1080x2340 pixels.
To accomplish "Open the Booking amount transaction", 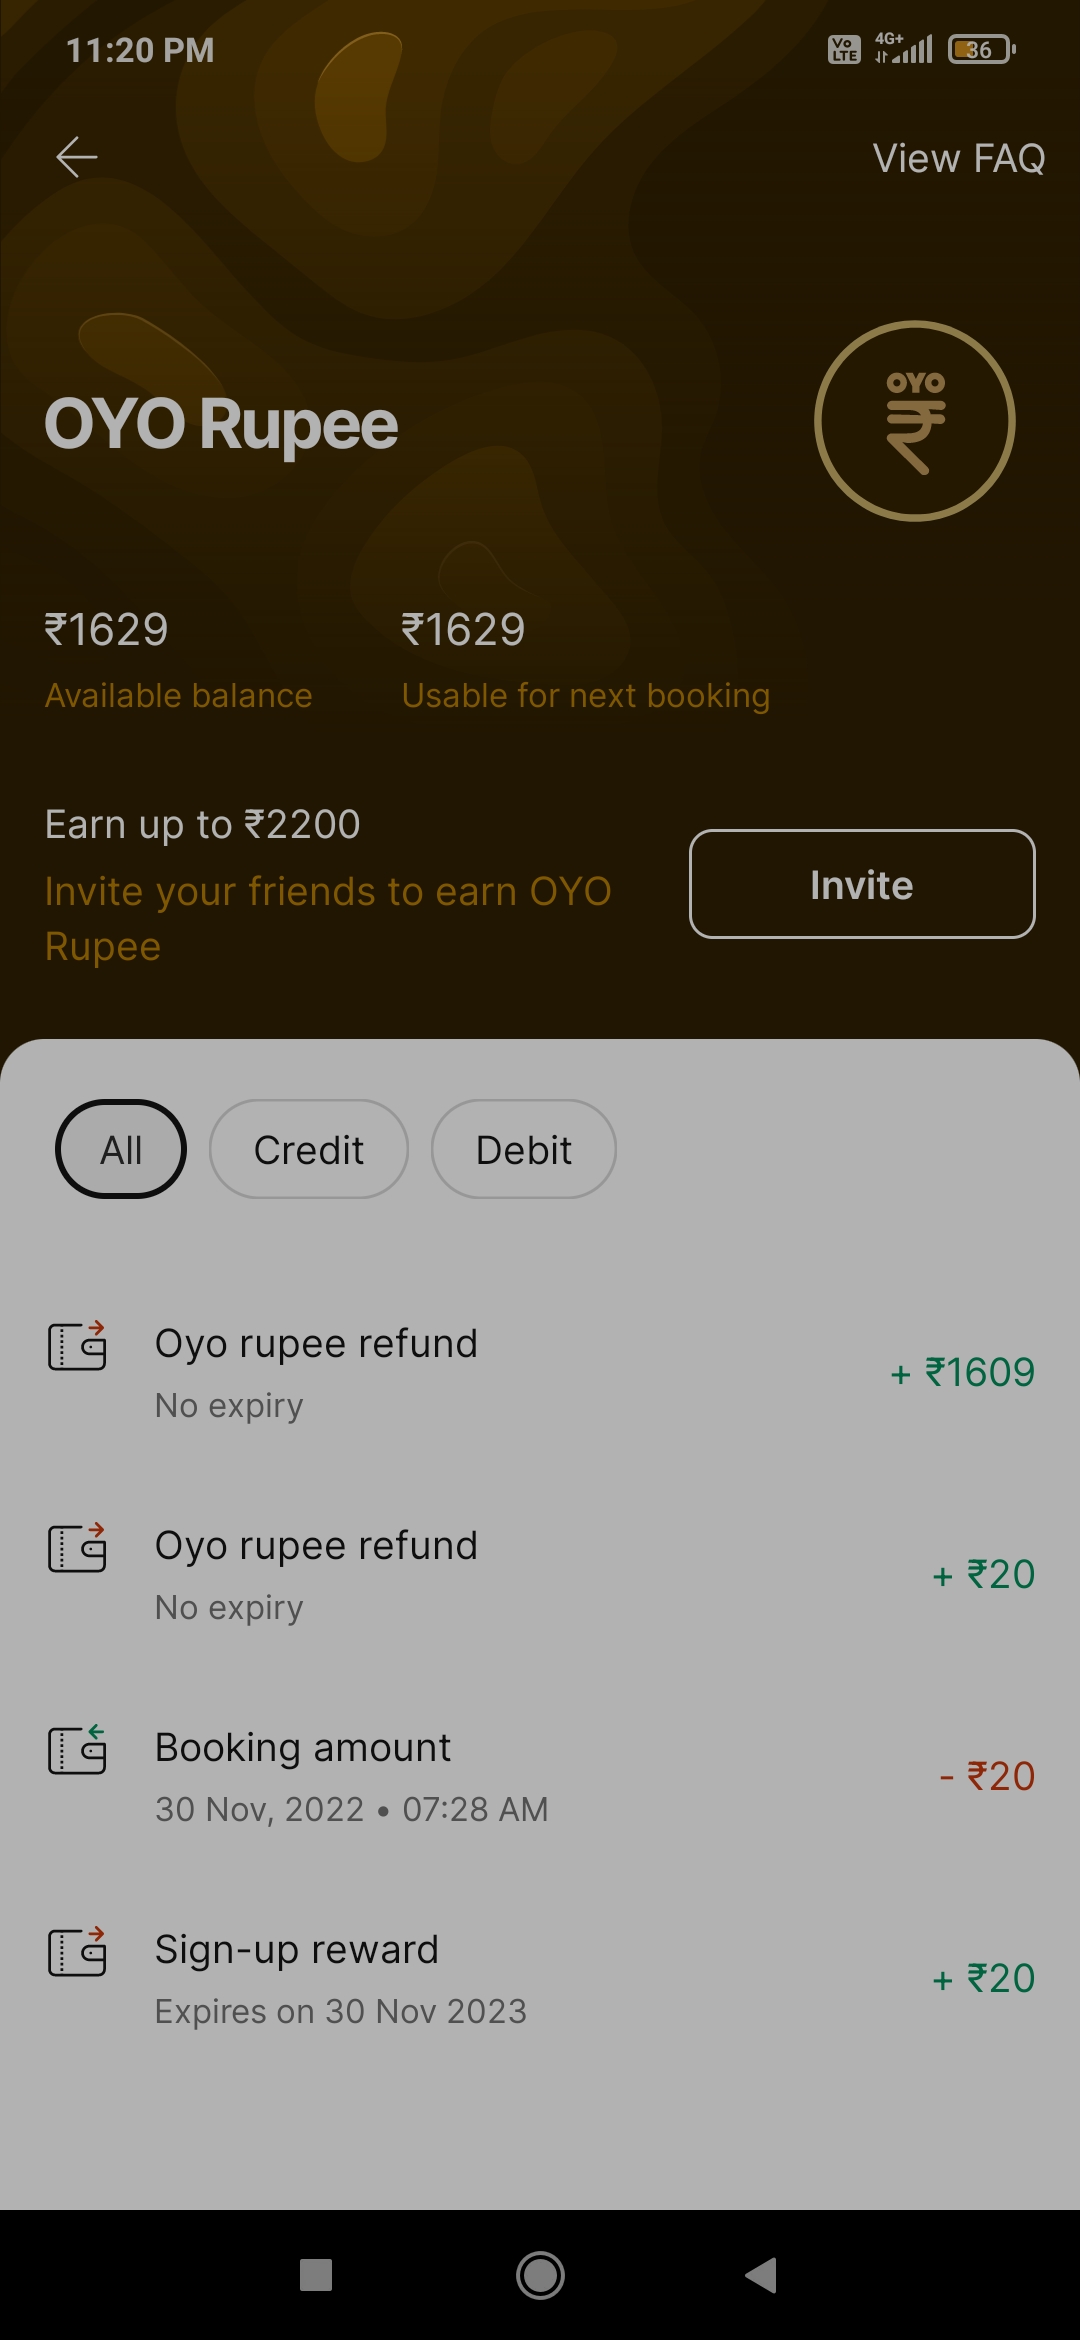I will (x=540, y=1776).
